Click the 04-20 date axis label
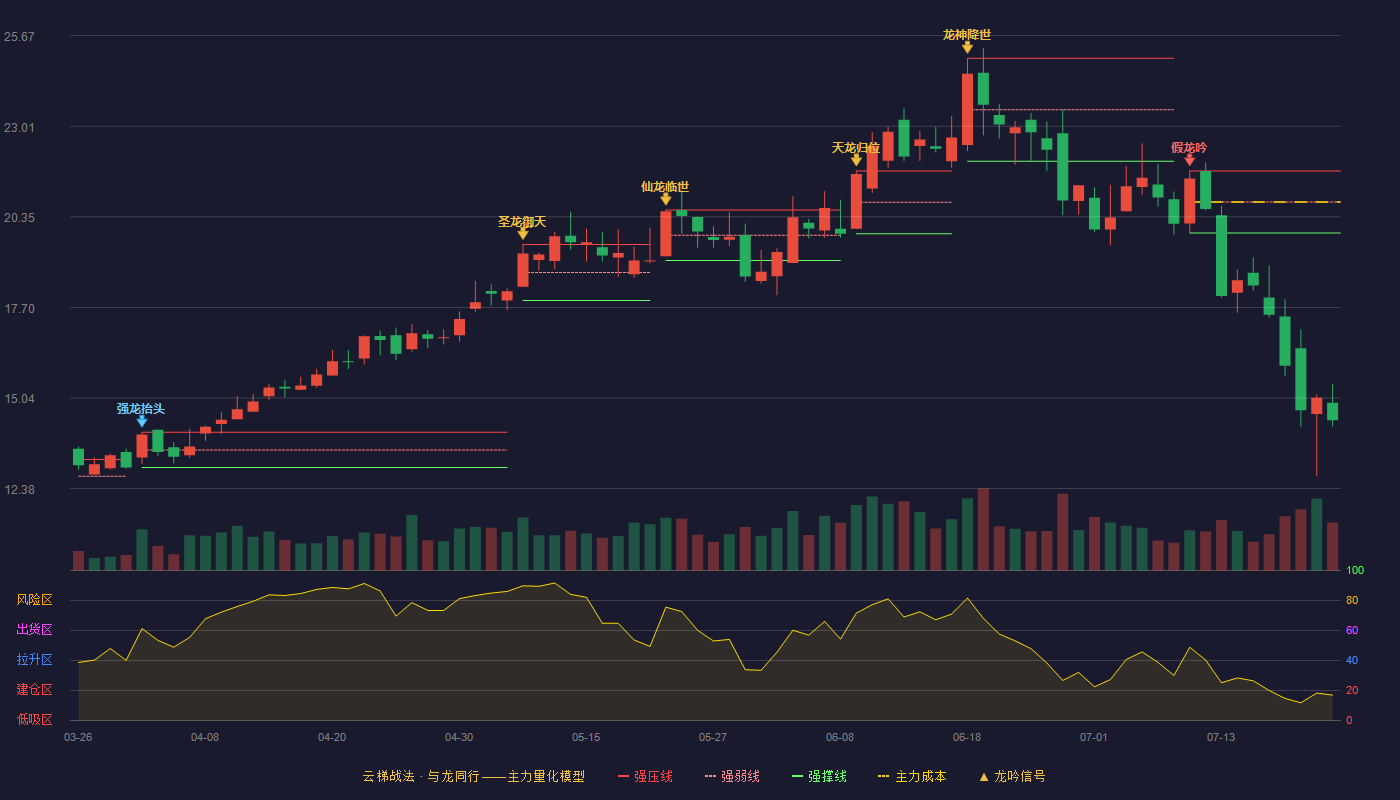This screenshot has width=1400, height=800. [332, 737]
